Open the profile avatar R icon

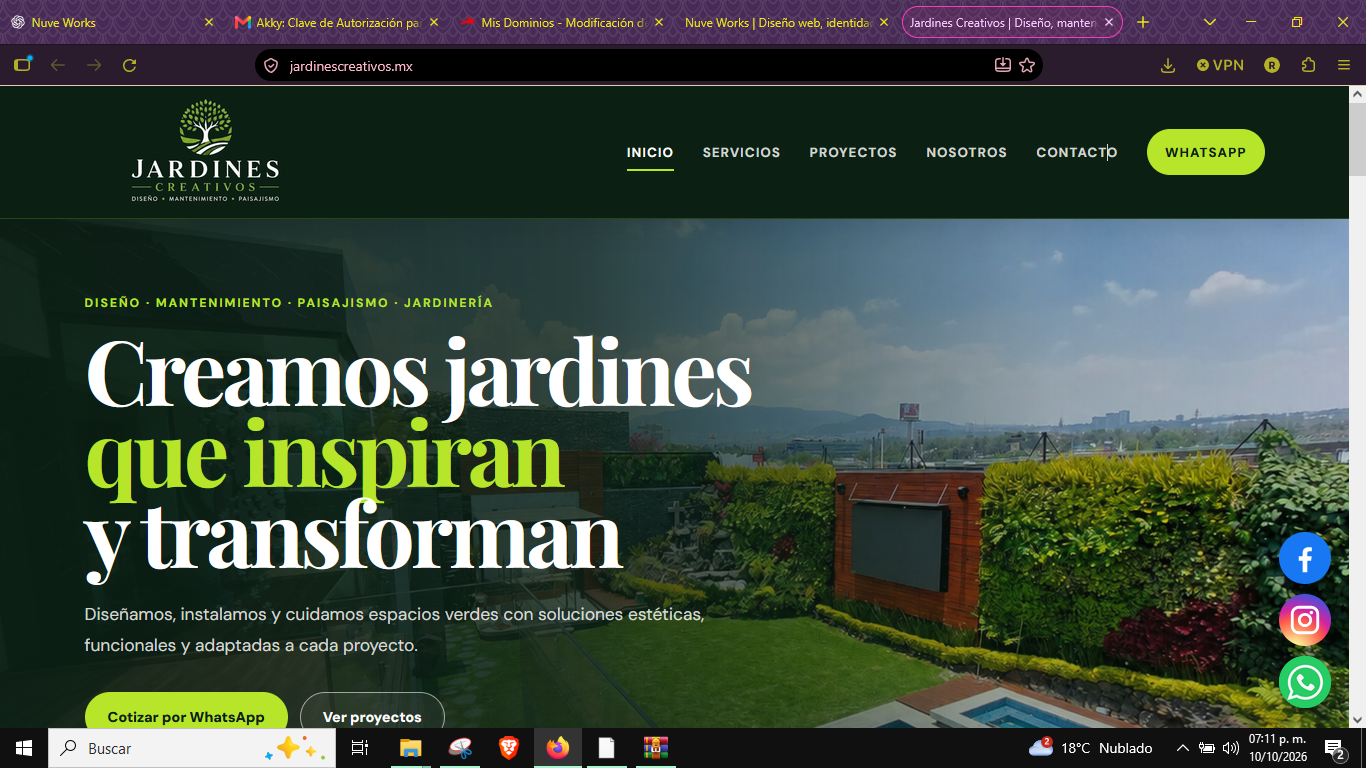click(x=1272, y=65)
